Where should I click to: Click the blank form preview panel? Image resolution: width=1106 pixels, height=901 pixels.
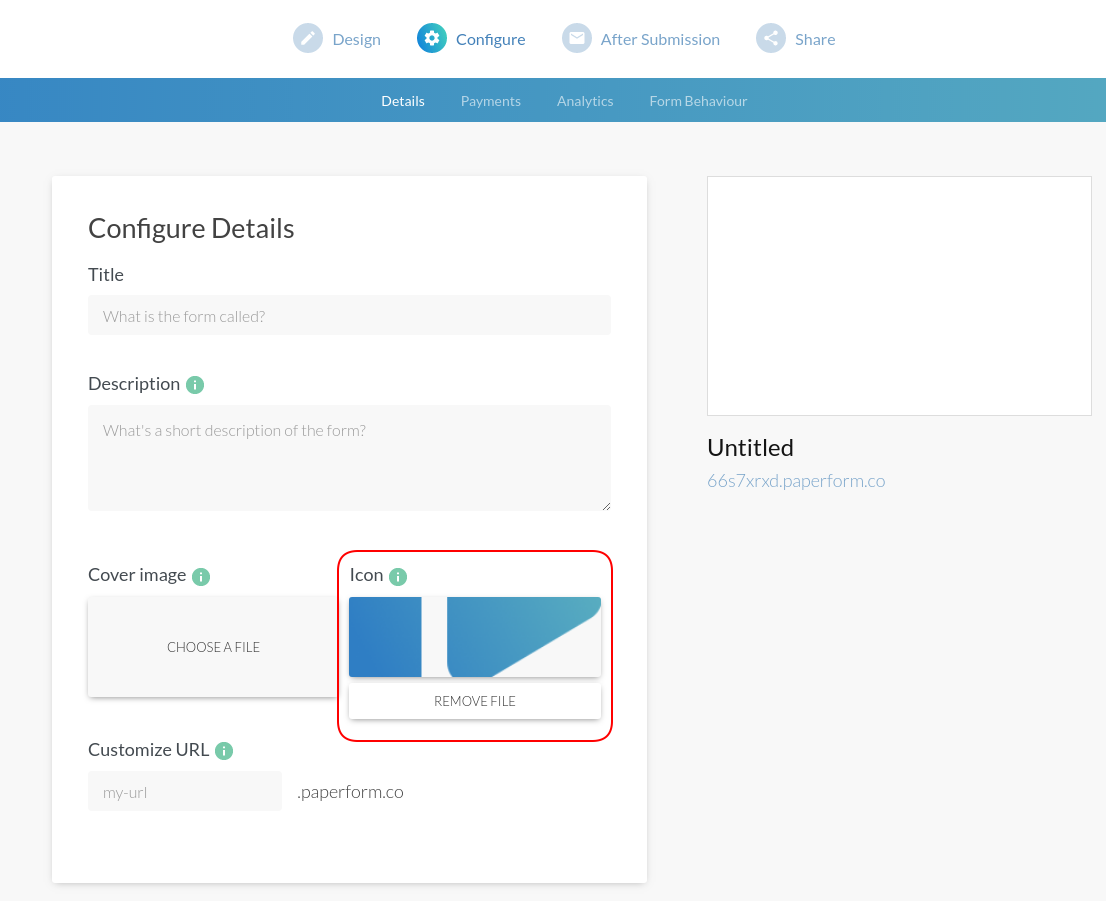(x=898, y=295)
